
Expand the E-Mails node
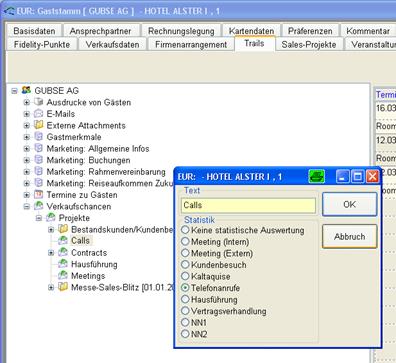pos(27,114)
